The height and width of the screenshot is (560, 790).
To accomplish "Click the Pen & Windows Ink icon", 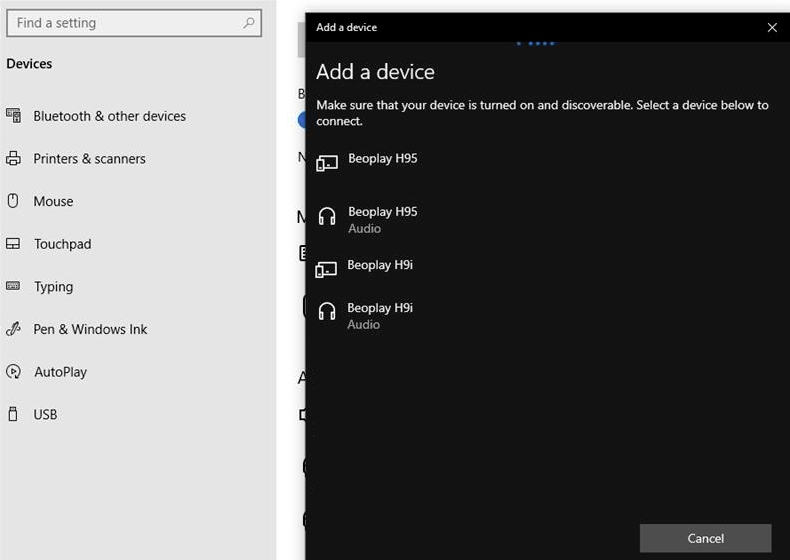I will point(14,329).
